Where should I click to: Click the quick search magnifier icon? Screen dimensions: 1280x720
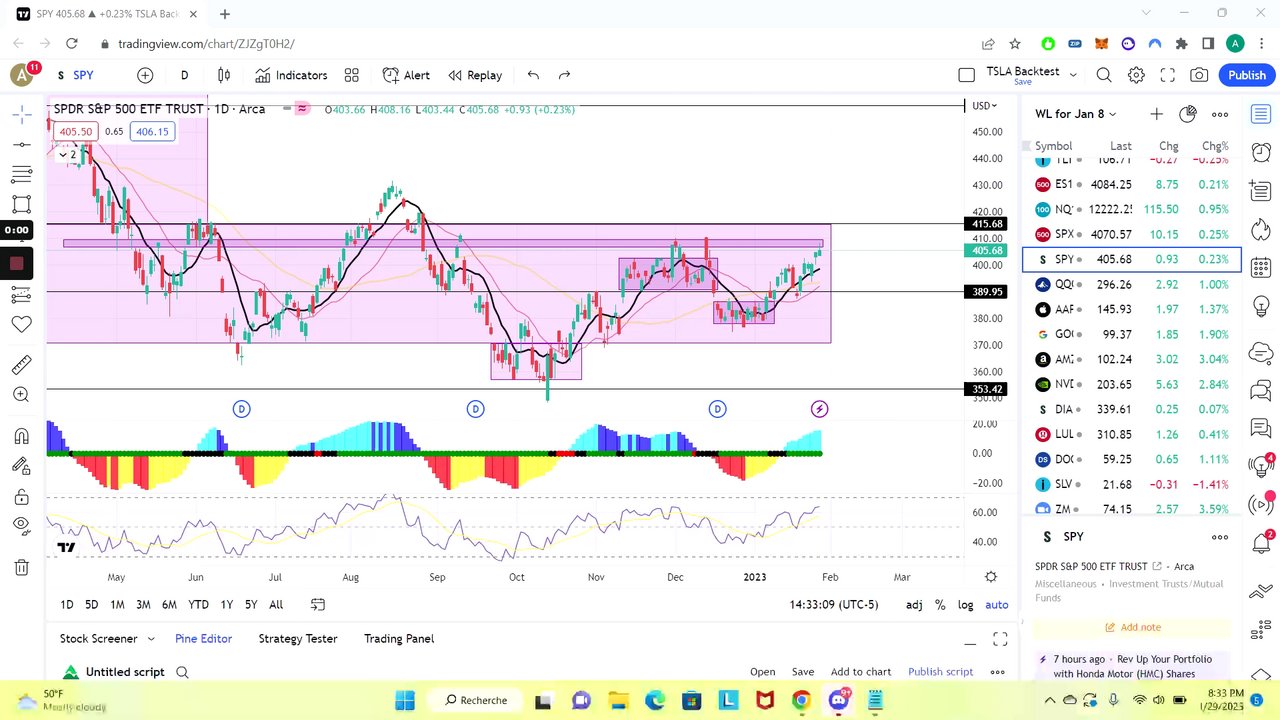pos(1104,75)
